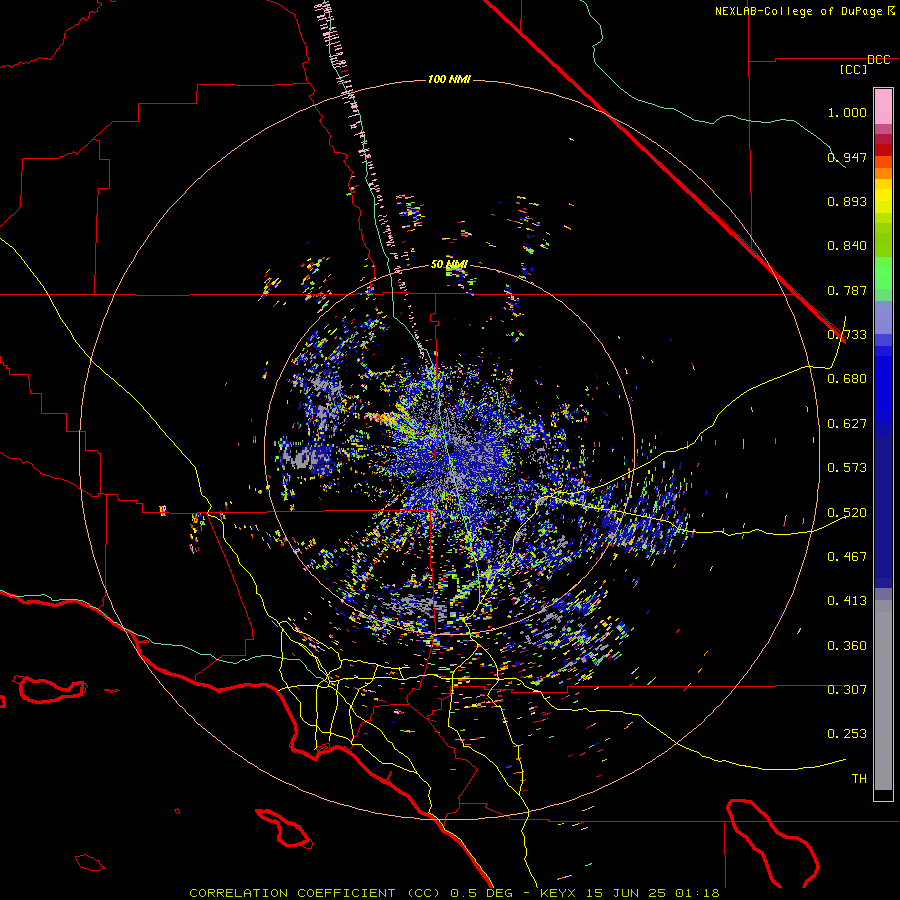Click the 0.947 scale value

(x=847, y=157)
